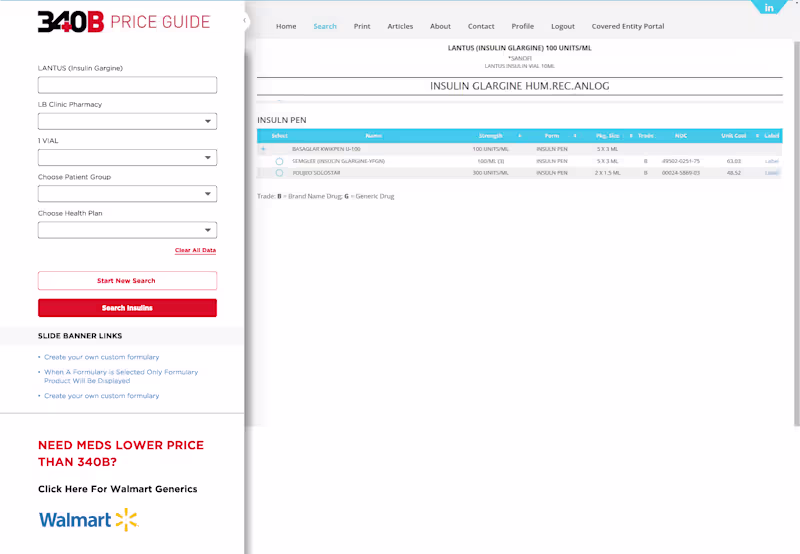
Task: Open the Choose Health Plan dropdown
Action: pos(127,230)
